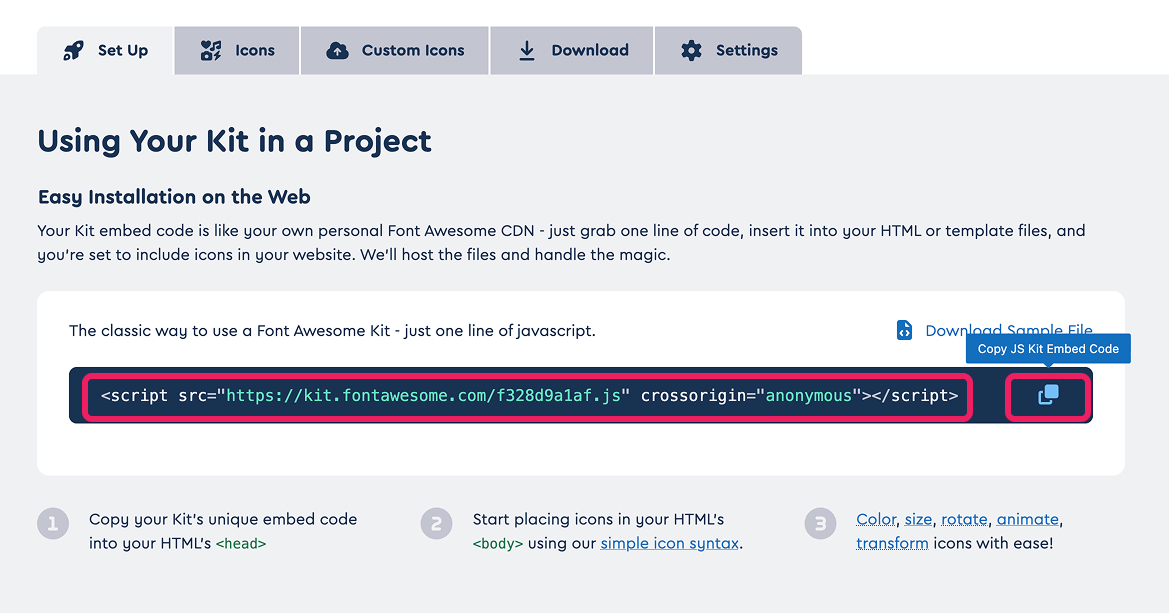Follow the animate link
The width and height of the screenshot is (1169, 613).
(1027, 519)
